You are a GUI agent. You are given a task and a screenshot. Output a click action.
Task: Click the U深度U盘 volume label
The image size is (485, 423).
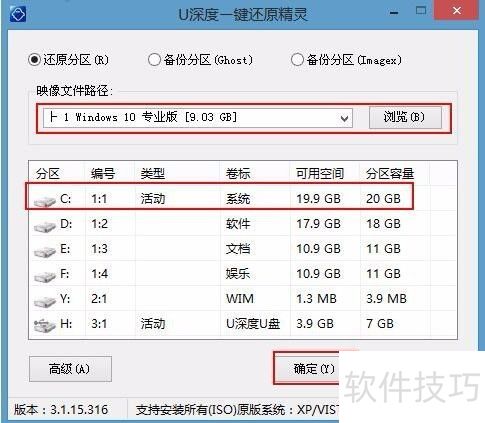[x=253, y=324]
